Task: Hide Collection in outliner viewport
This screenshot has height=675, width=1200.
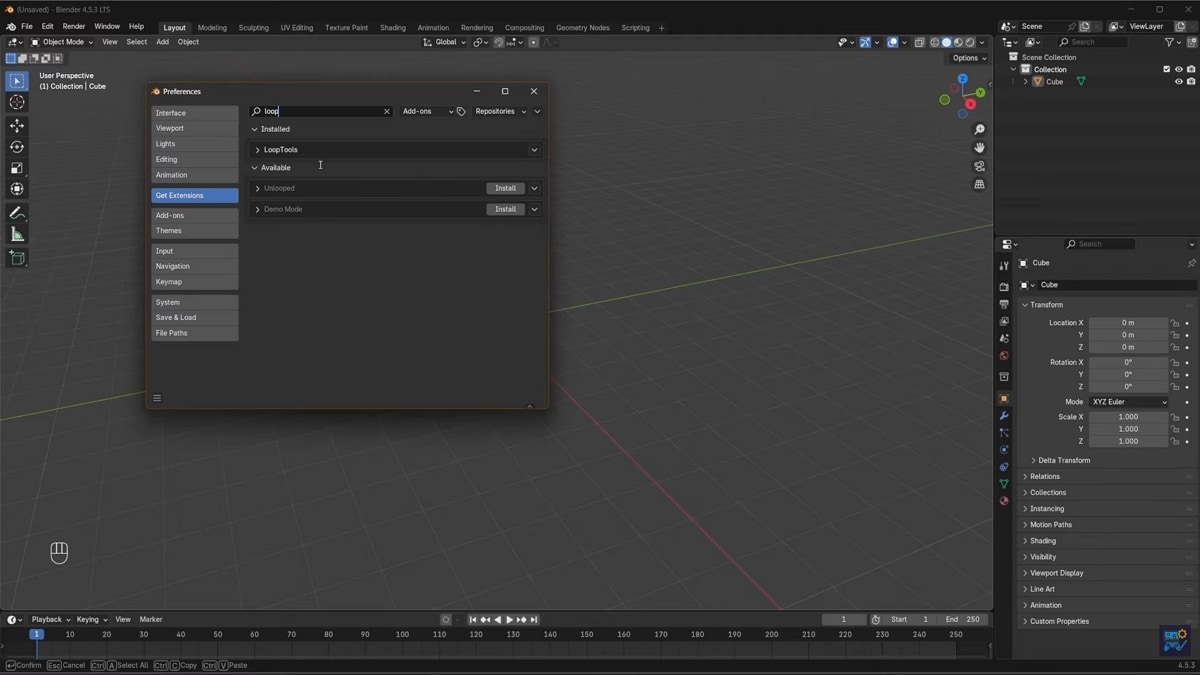Action: pyautogui.click(x=1178, y=70)
